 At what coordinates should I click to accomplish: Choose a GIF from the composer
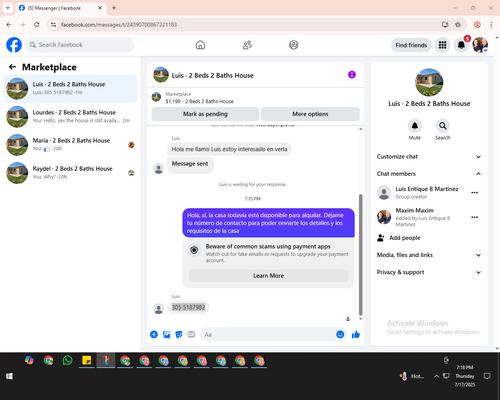click(191, 334)
